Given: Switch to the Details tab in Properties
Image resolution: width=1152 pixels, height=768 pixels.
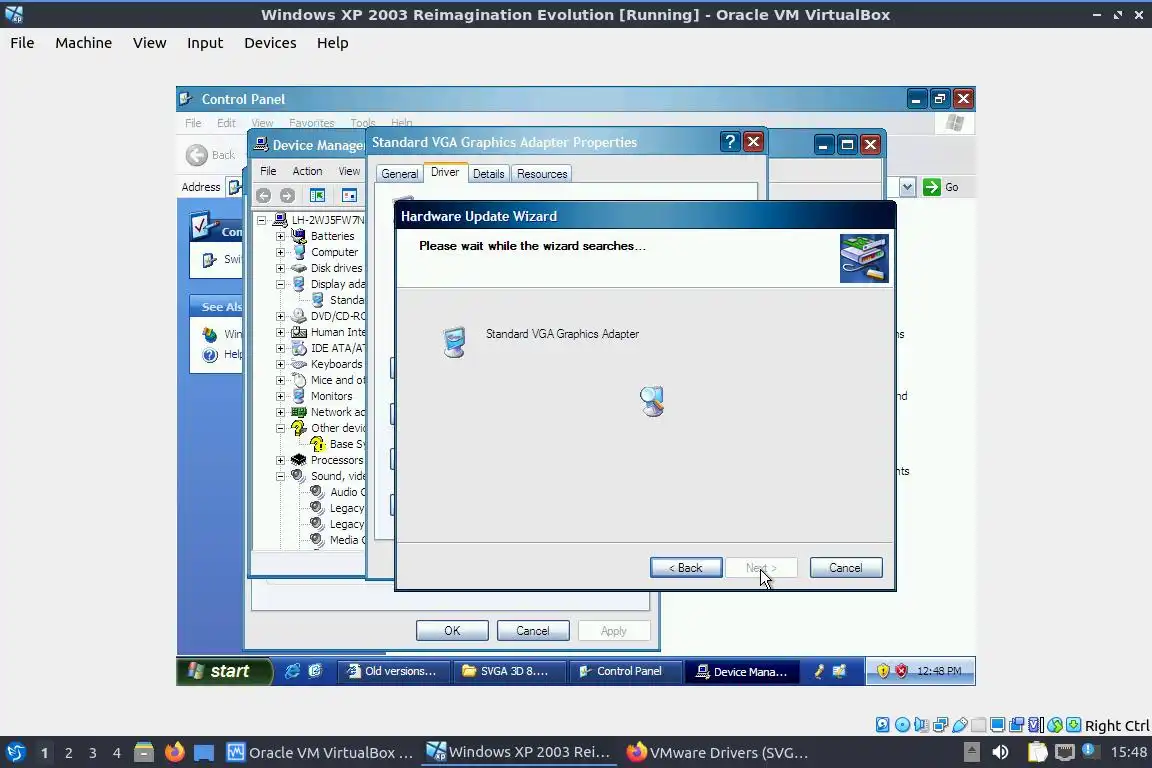Looking at the screenshot, I should point(489,174).
